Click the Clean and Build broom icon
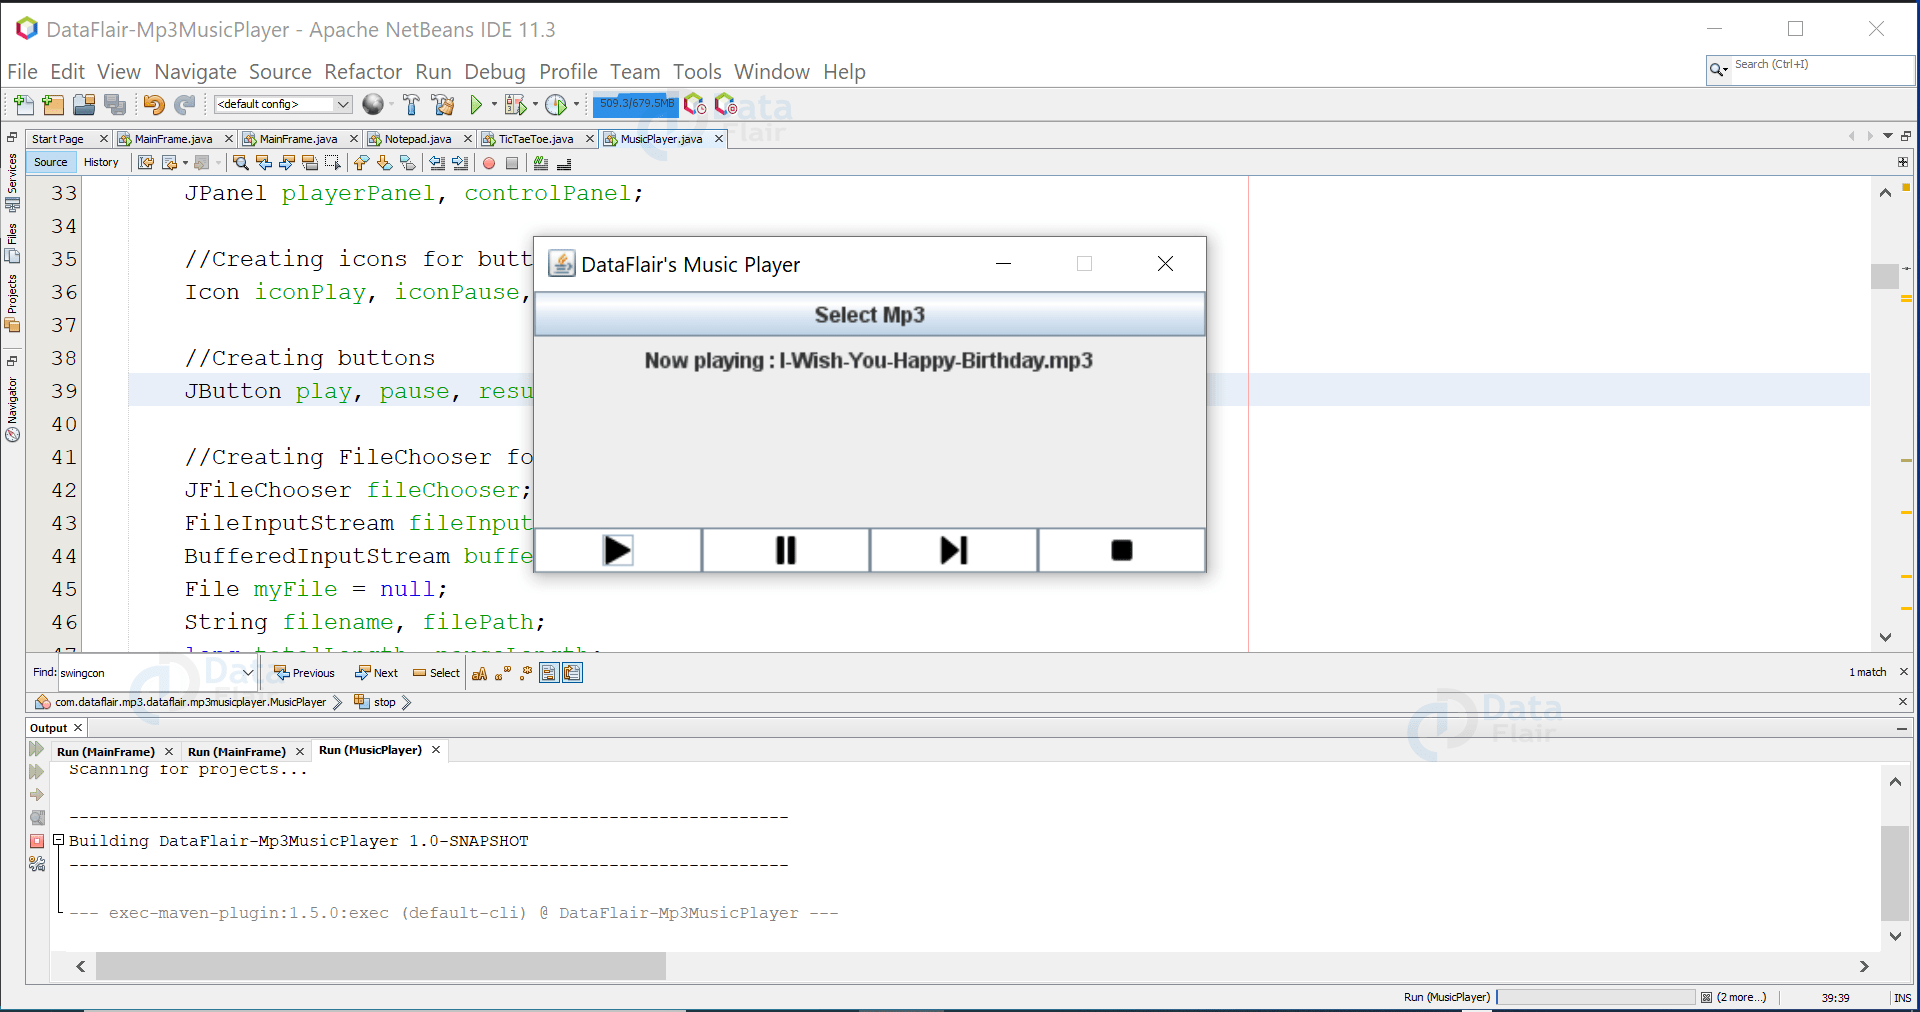The height and width of the screenshot is (1012, 1920). [442, 104]
